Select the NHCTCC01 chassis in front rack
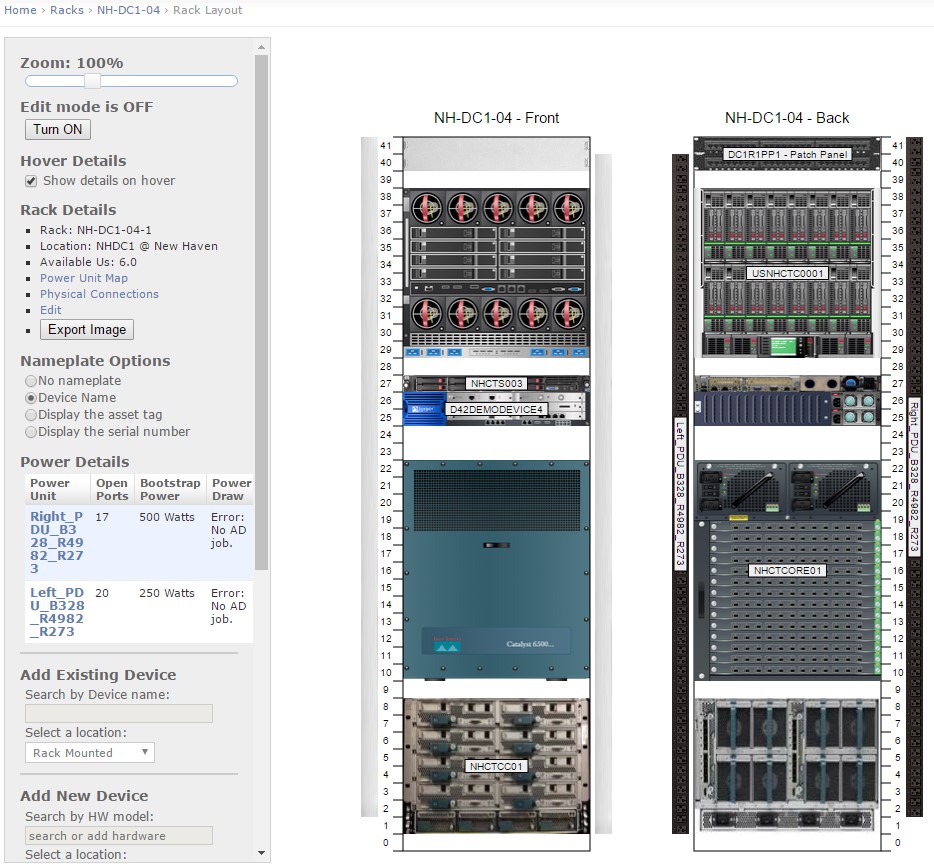 pos(495,765)
